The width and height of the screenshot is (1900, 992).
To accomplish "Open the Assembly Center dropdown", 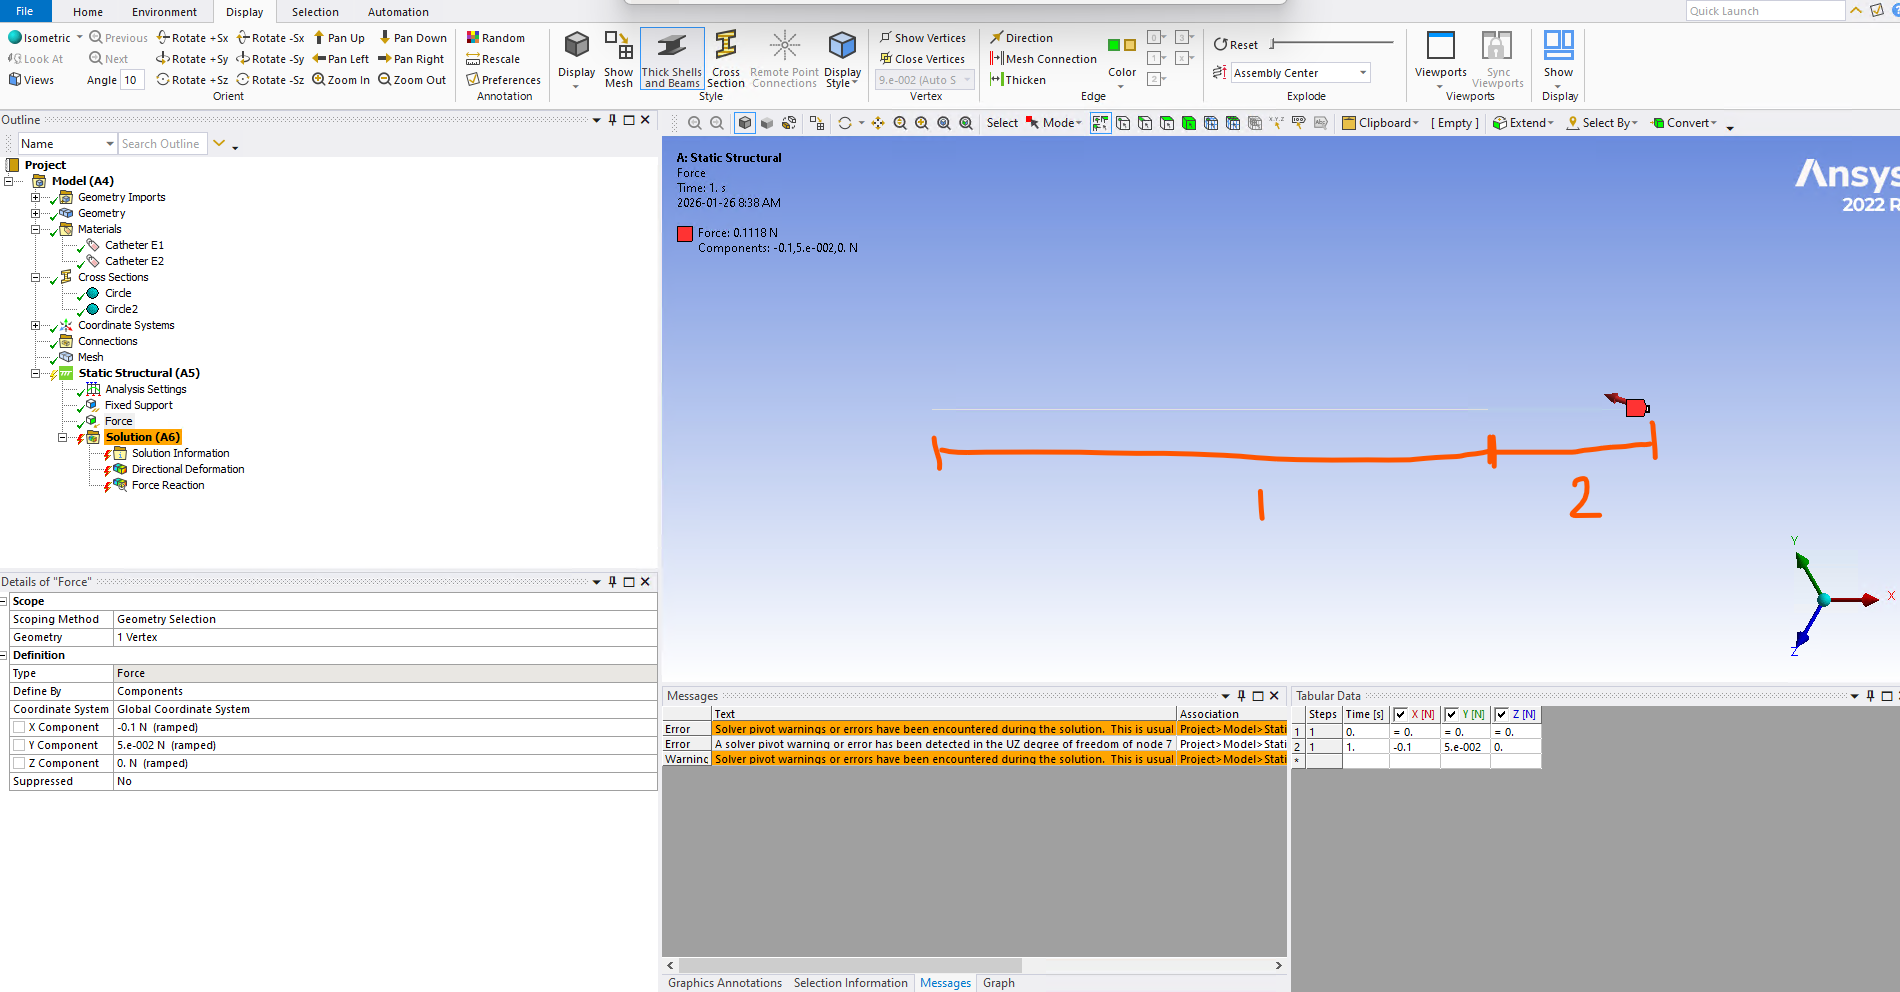I will (1362, 73).
